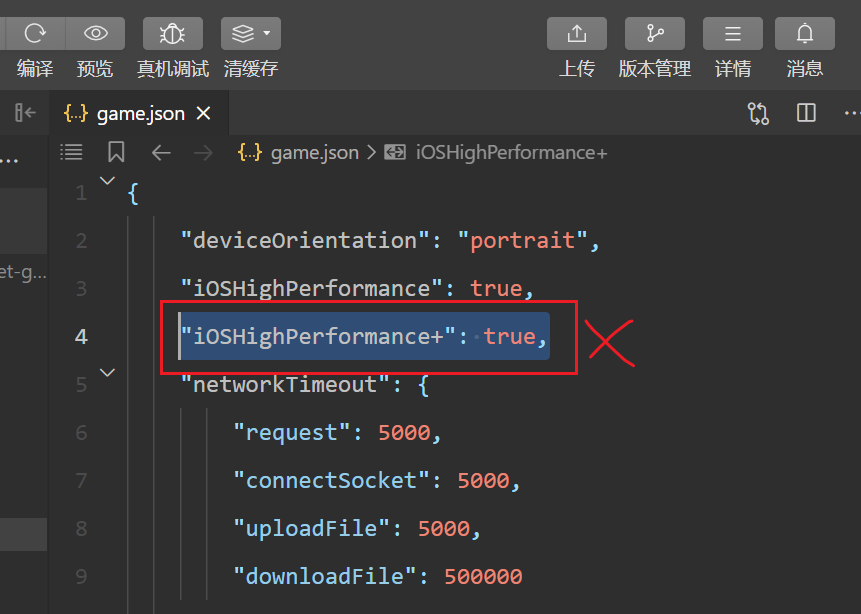Viewport: 861px width, 614px height.
Task: Start real device debugging (真机调试) bug icon
Action: [x=172, y=34]
